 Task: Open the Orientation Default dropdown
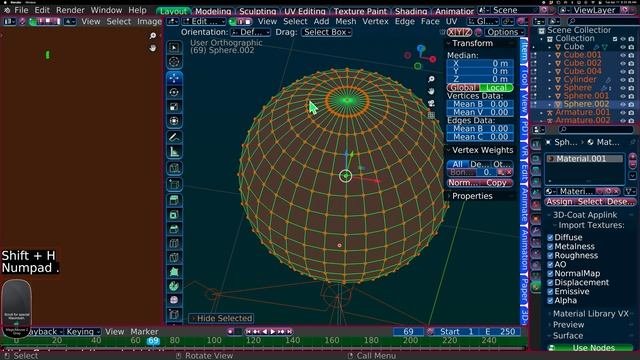[x=251, y=32]
